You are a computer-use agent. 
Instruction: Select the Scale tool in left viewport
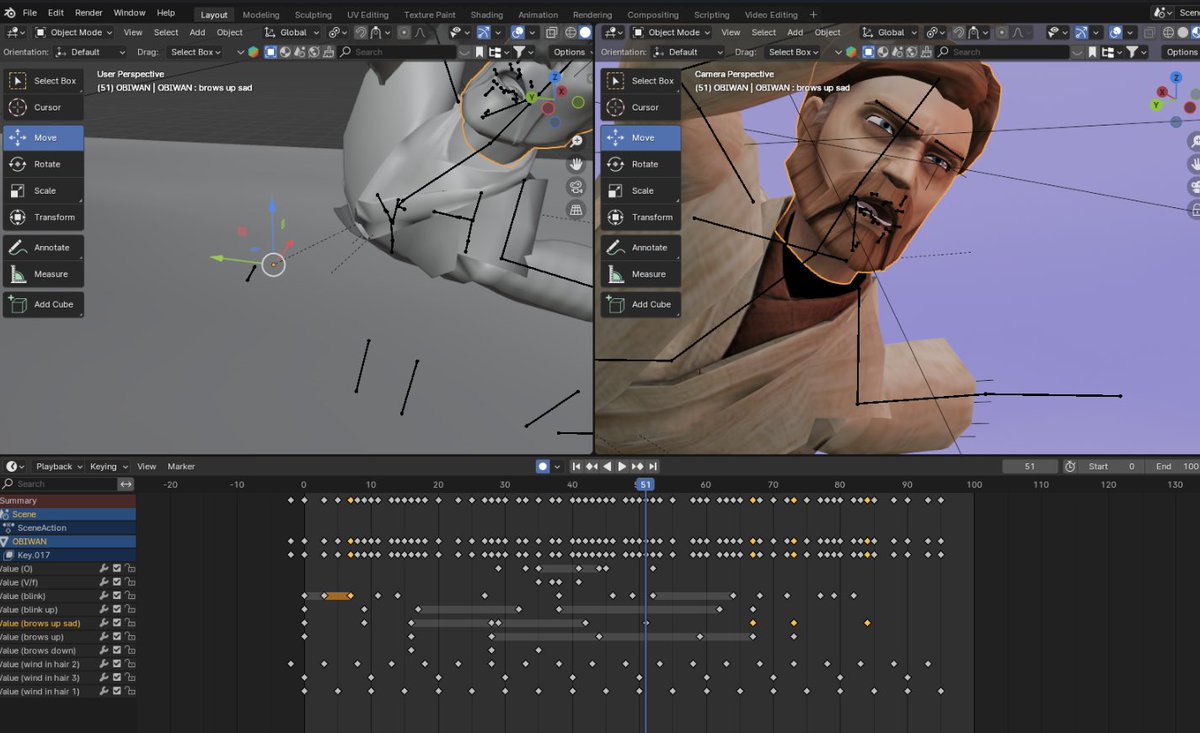[x=43, y=191]
